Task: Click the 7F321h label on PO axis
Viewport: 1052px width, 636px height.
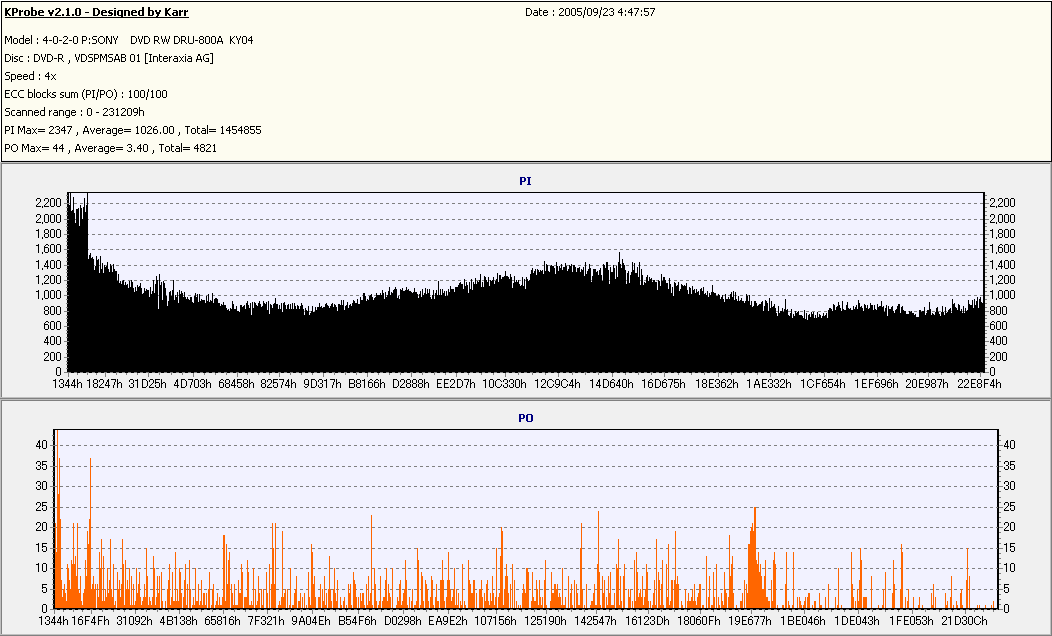Action: click(x=268, y=621)
